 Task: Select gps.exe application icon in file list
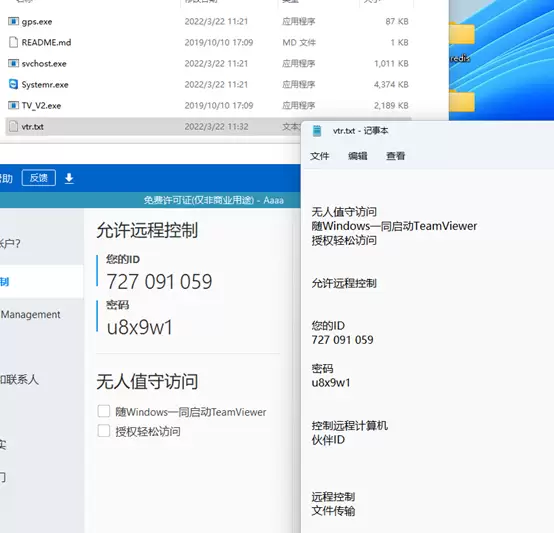(x=13, y=22)
